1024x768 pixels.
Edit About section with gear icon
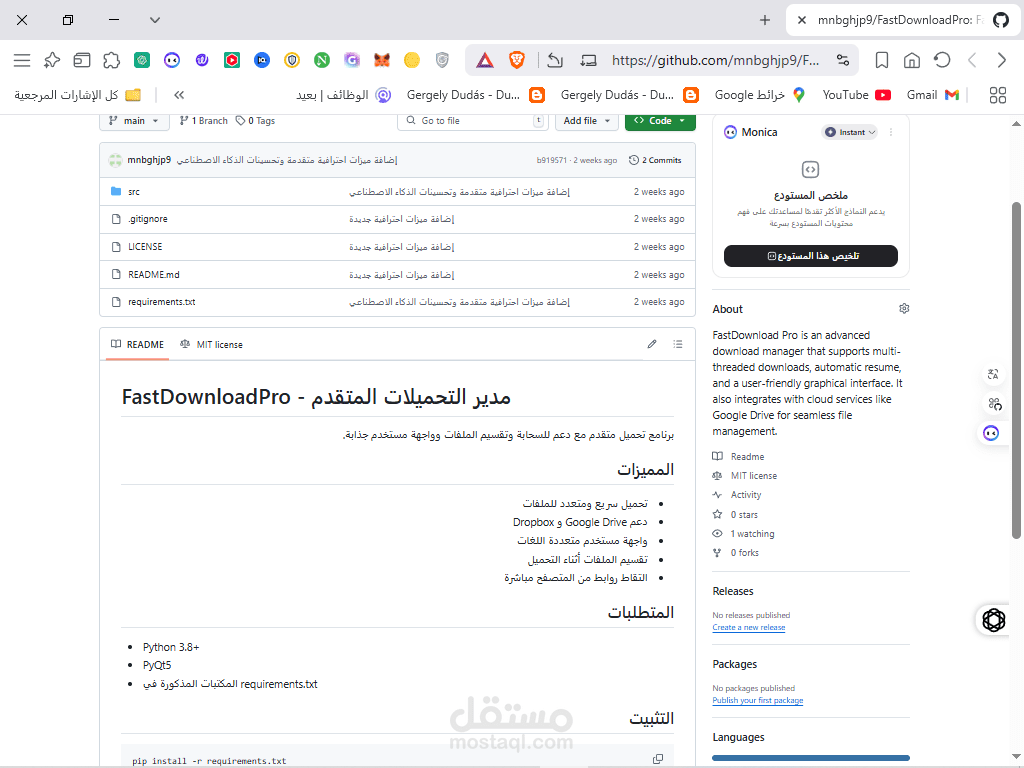pyautogui.click(x=904, y=308)
